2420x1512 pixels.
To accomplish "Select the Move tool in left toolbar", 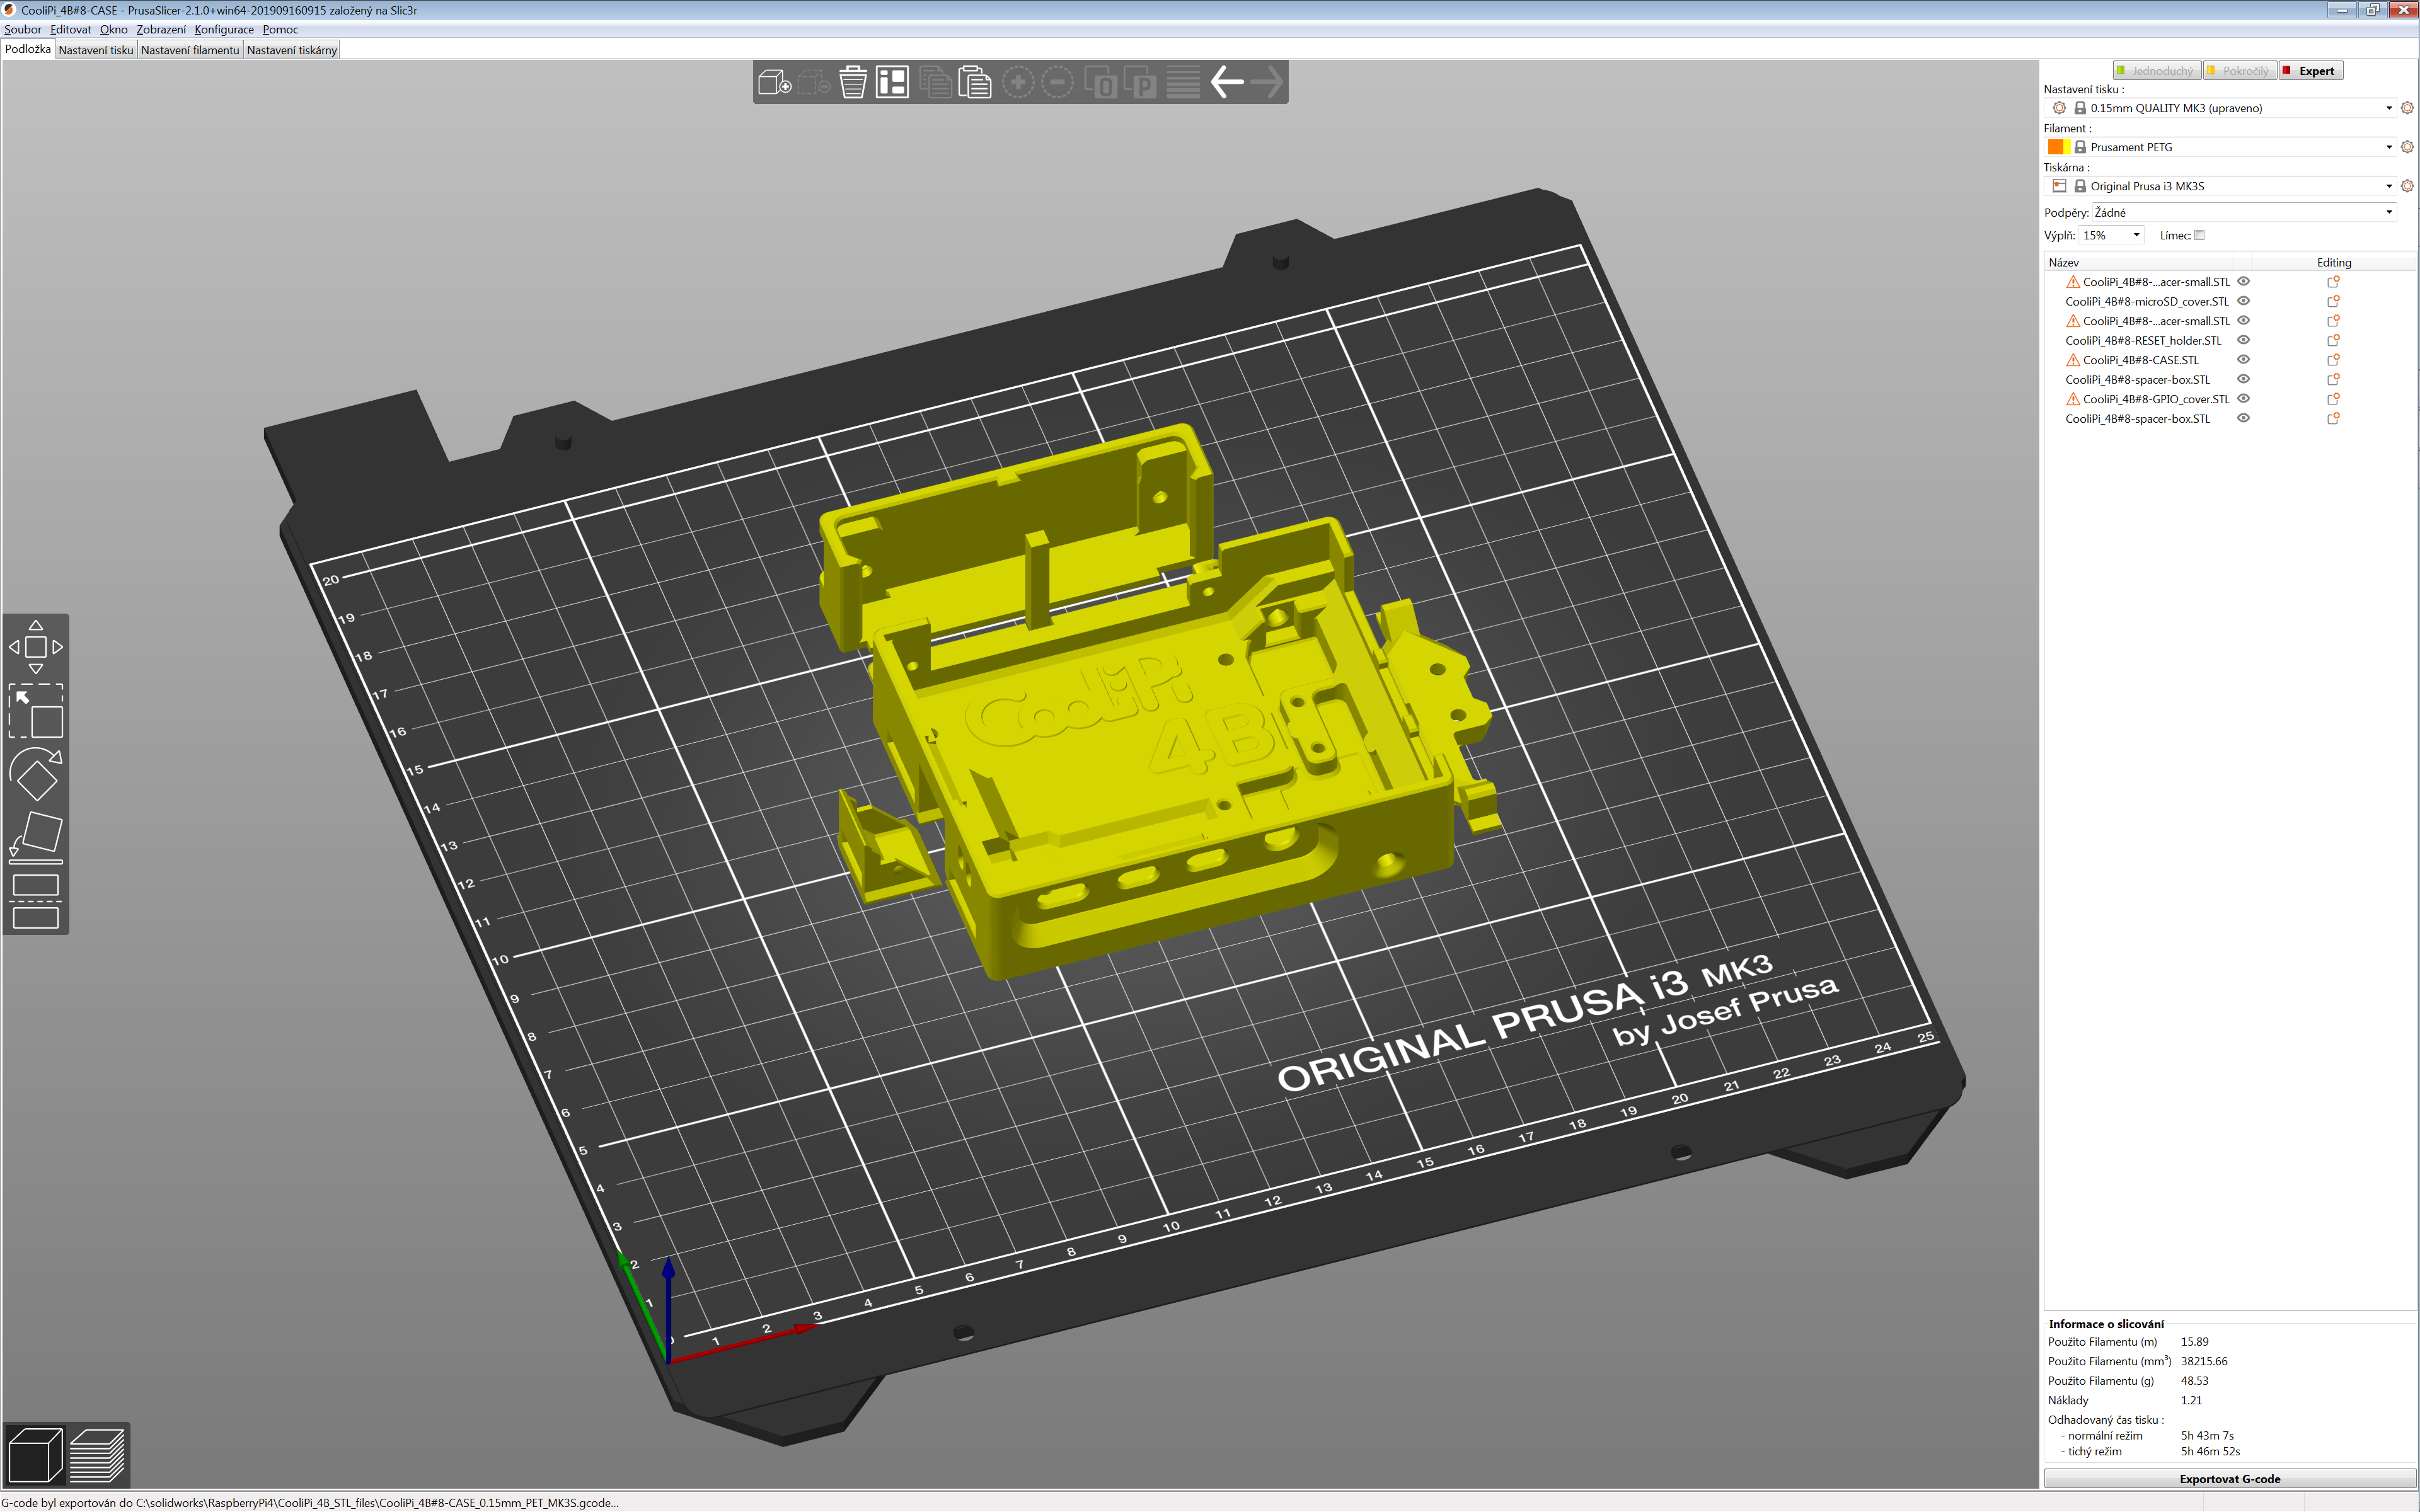I will click(36, 647).
